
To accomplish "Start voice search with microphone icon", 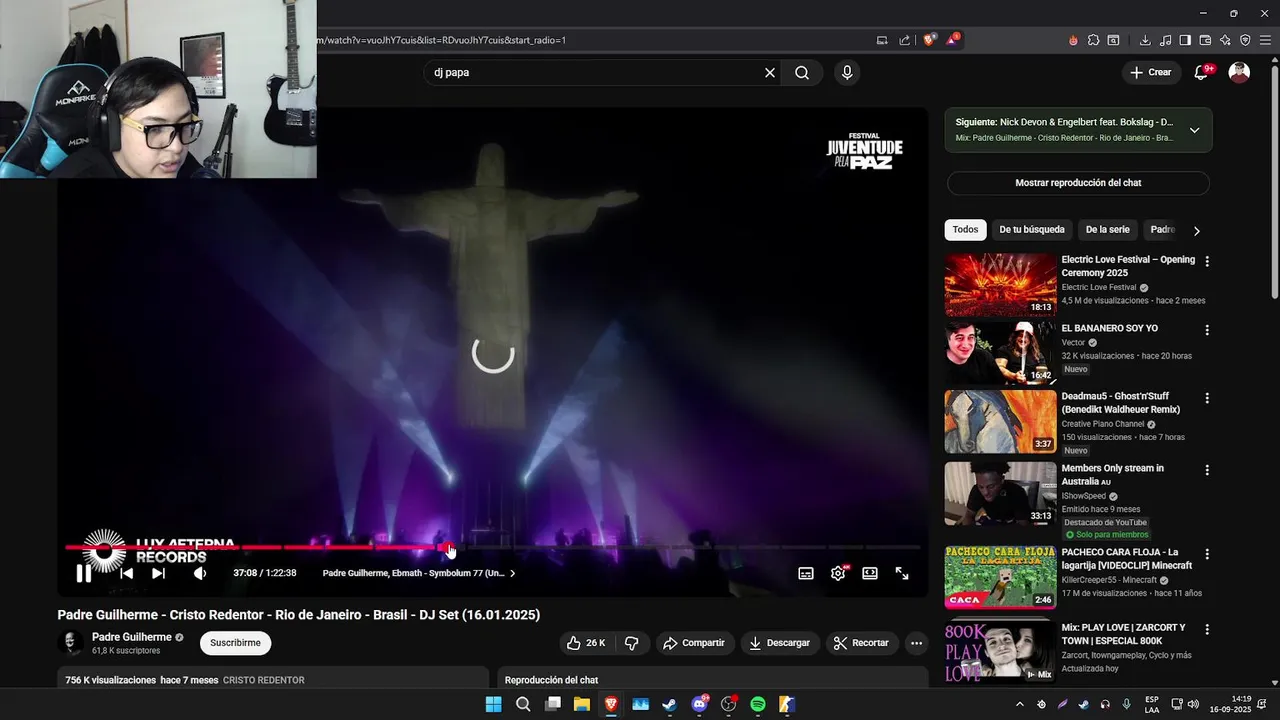I will (847, 72).
